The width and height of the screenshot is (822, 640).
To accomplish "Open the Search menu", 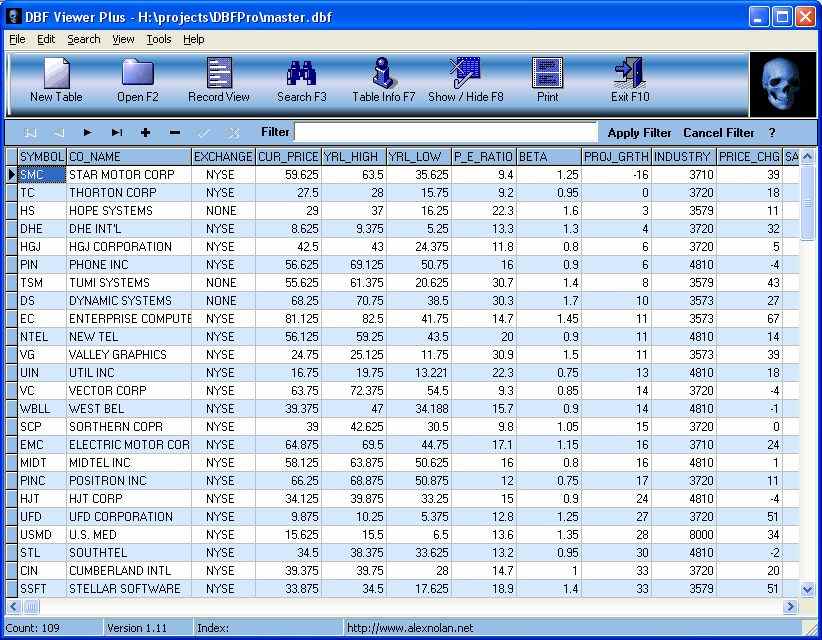I will pos(84,39).
